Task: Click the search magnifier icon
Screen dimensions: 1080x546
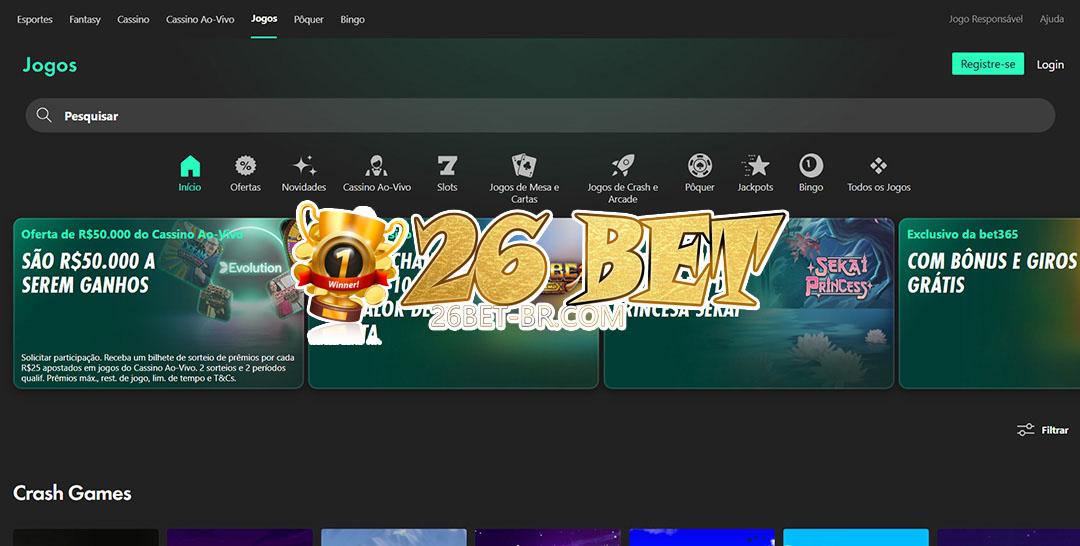Action: [44, 115]
